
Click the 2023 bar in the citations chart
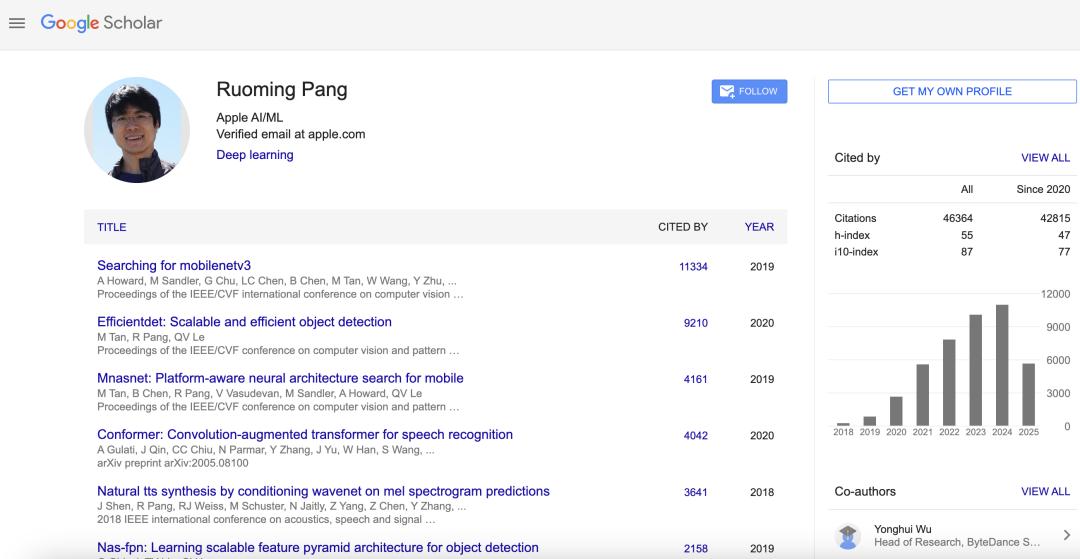pos(976,370)
